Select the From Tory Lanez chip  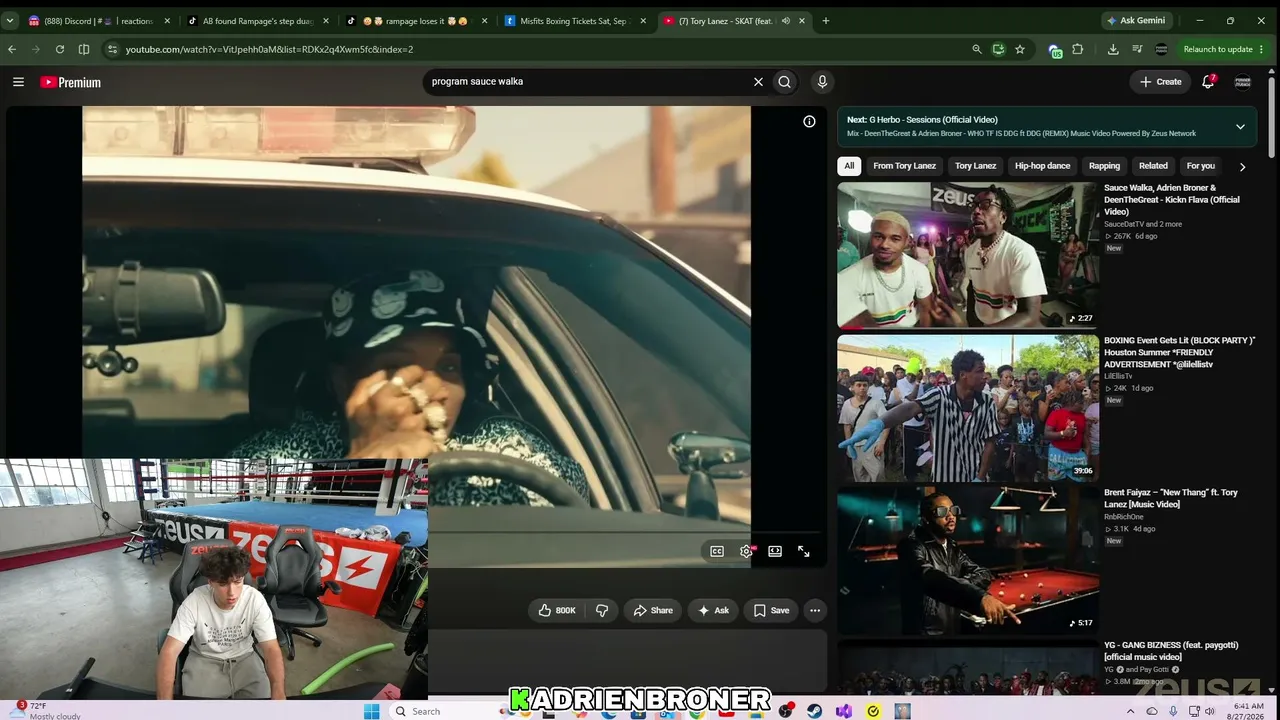904,166
